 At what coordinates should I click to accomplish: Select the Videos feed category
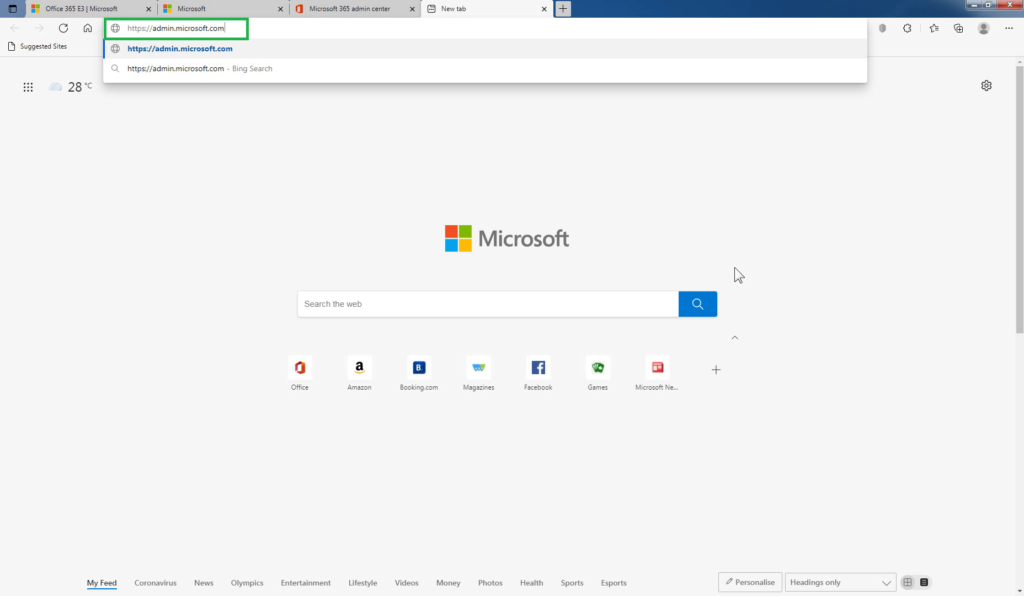tap(406, 583)
